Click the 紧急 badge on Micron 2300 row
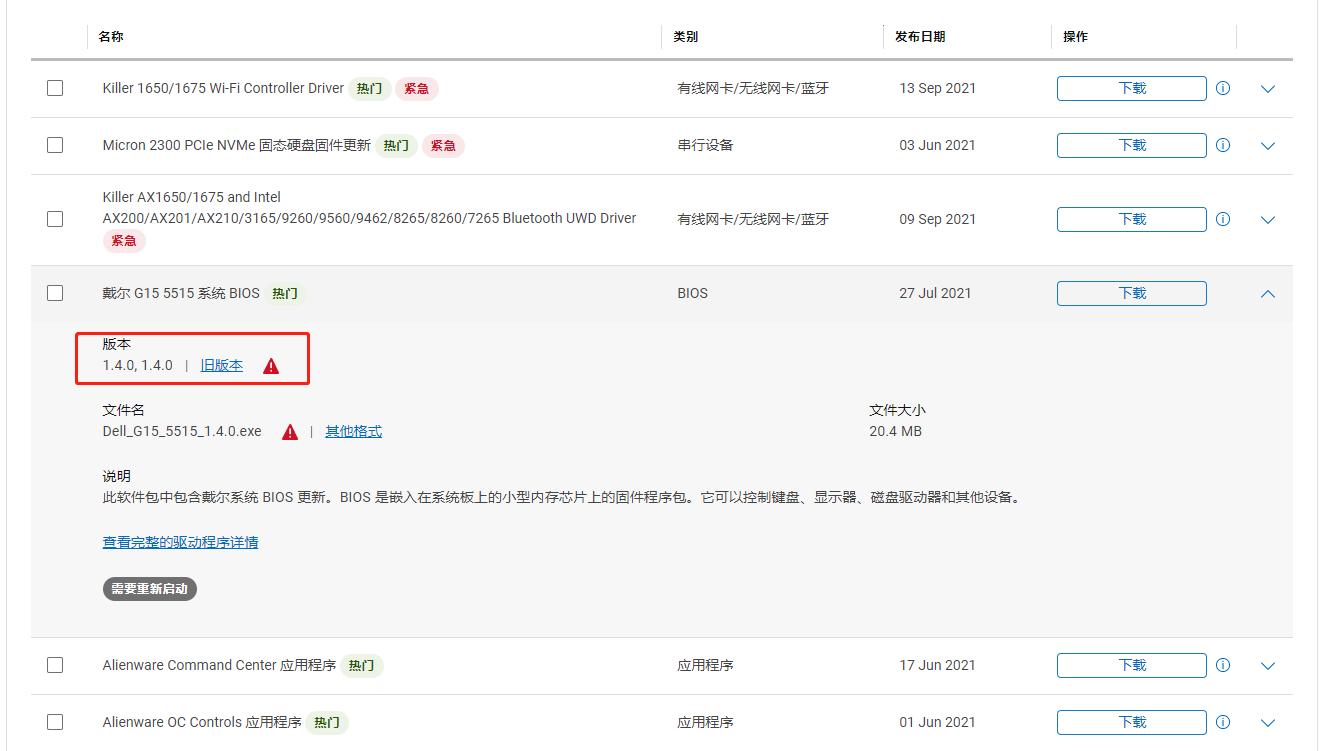Screen dimensions: 1326x751 pos(443,145)
